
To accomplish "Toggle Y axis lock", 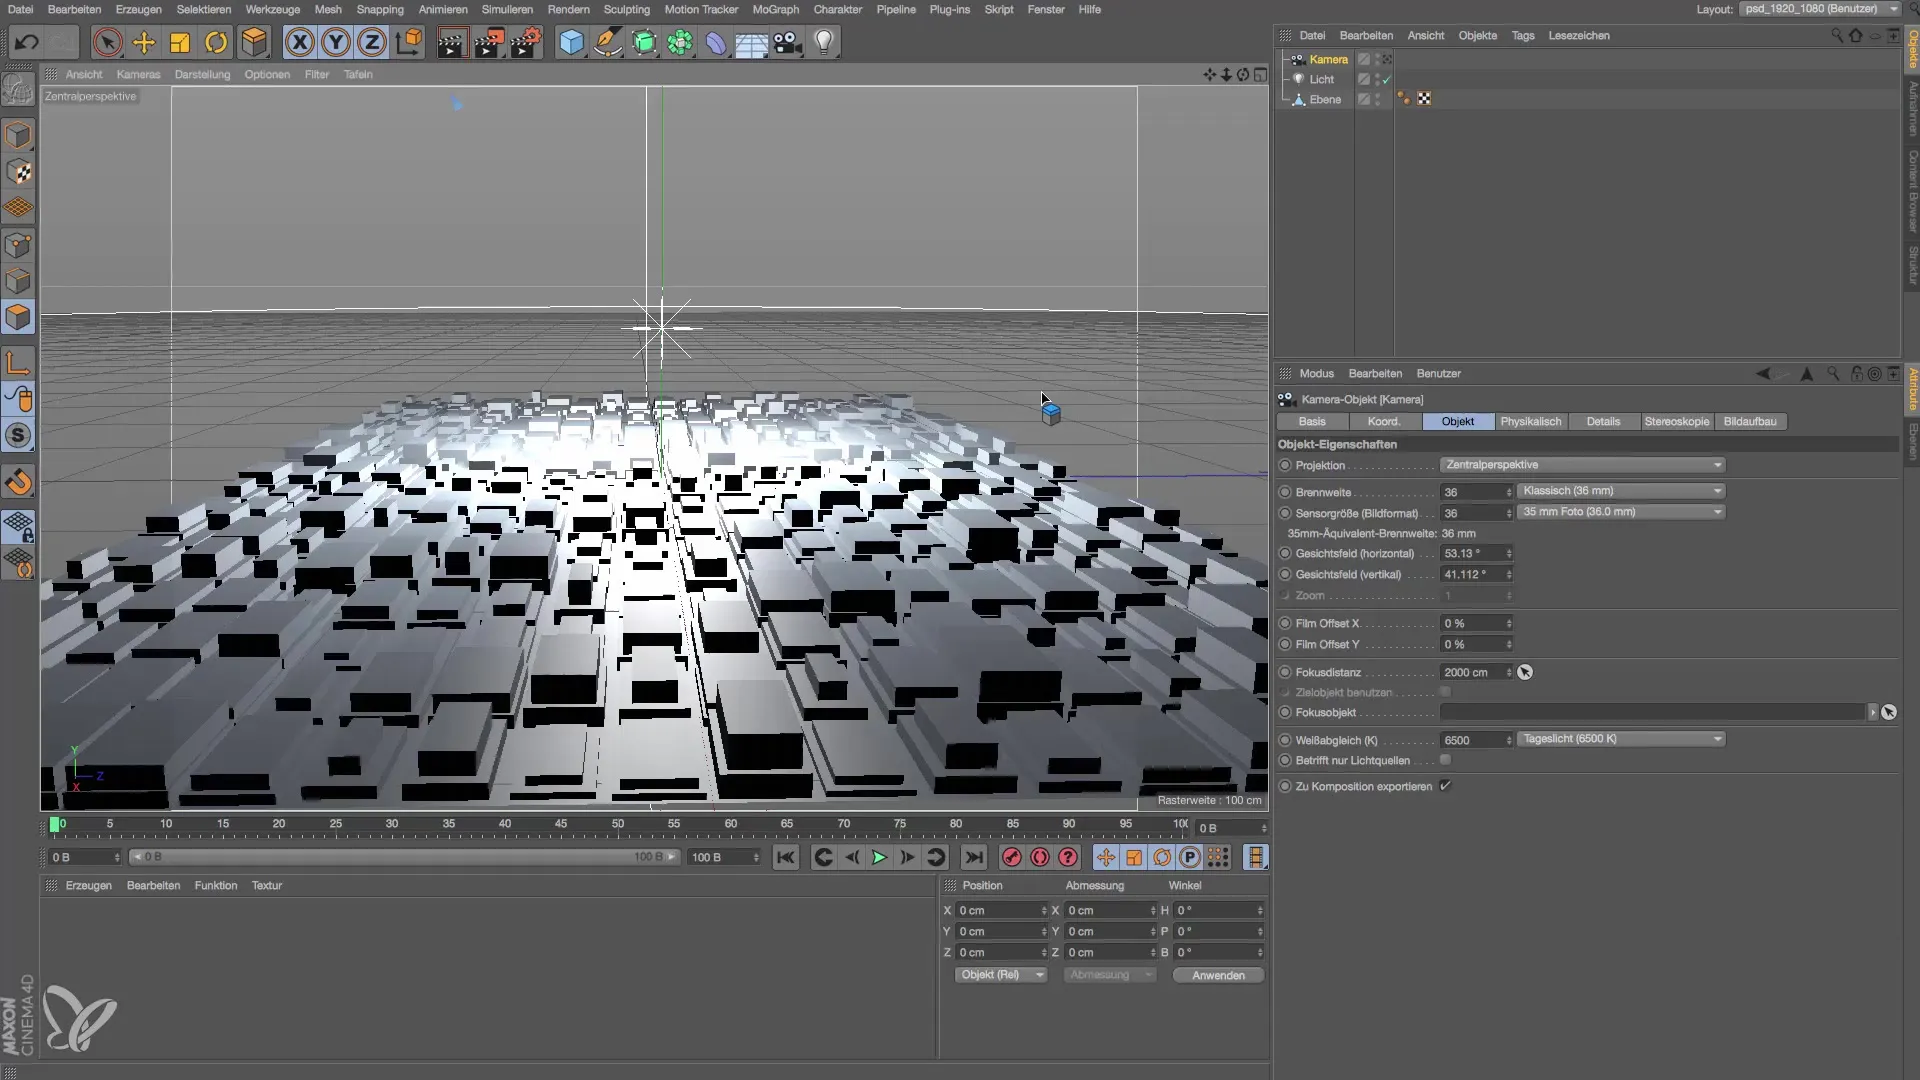I will click(336, 42).
